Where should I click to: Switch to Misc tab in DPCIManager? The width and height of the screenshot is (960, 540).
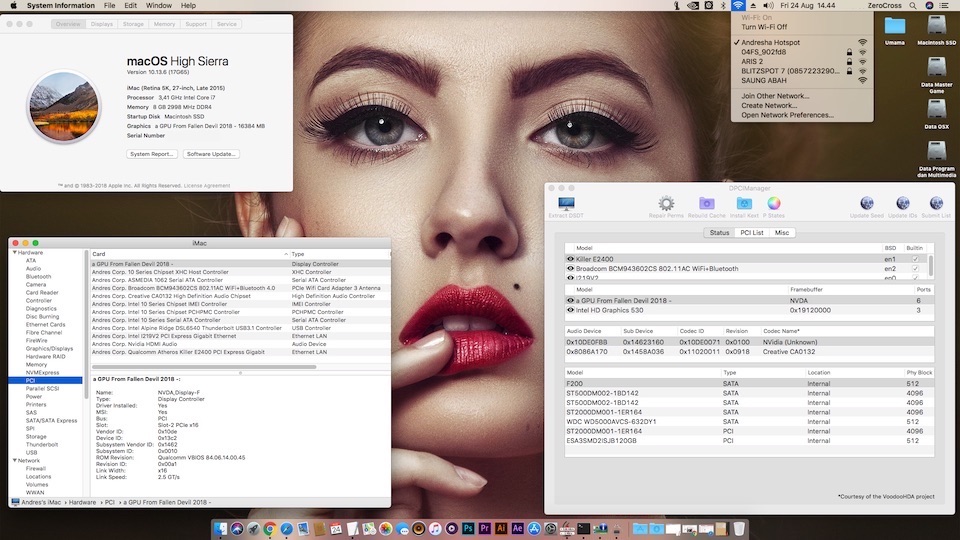click(x=782, y=233)
